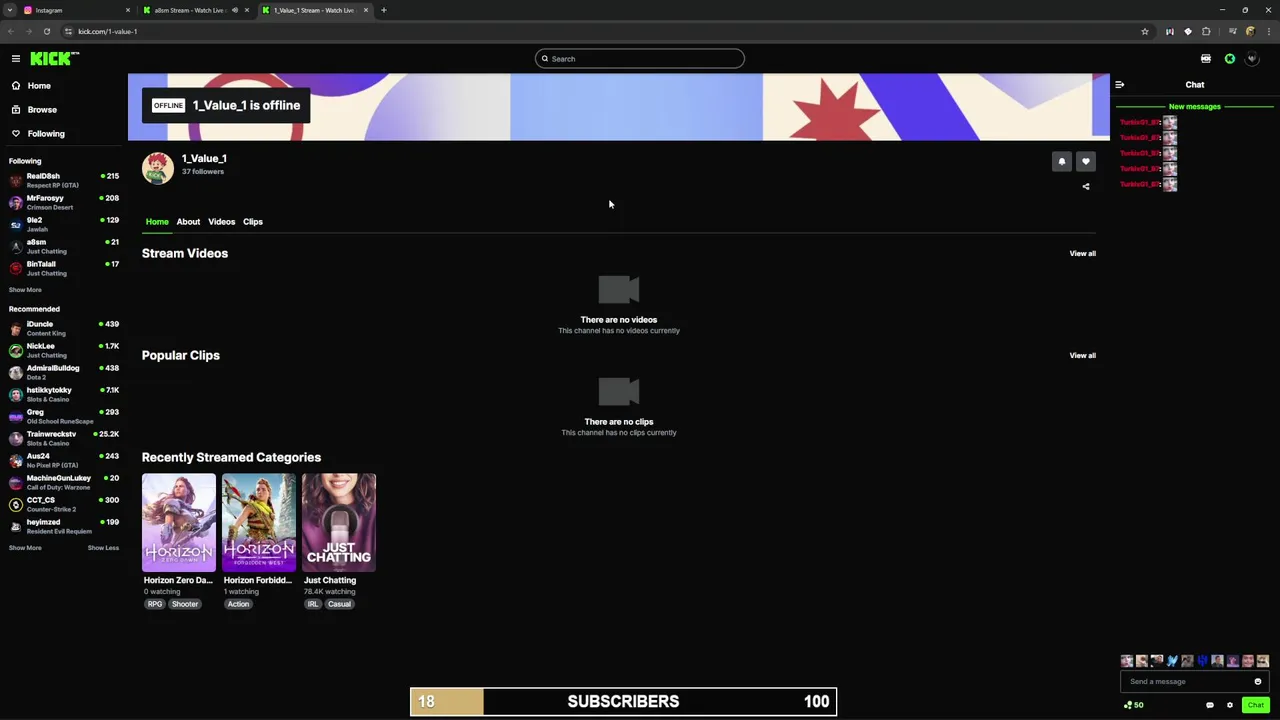Open heyimzed recommended channel
This screenshot has height=720, width=1280.
tap(64, 526)
